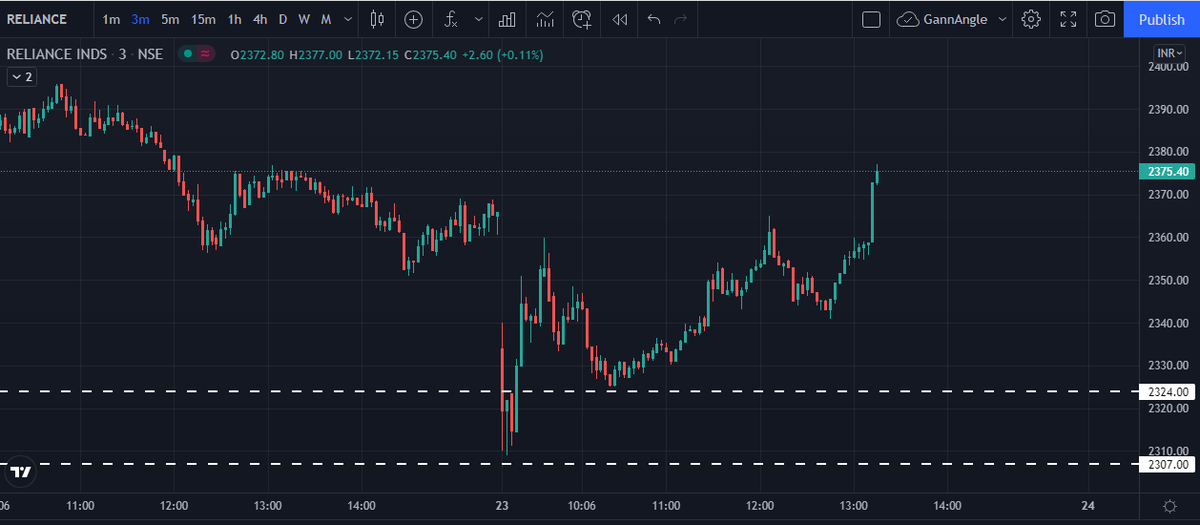The width and height of the screenshot is (1200, 525).
Task: Click the cloud save icon beside GannAngle
Action: coord(908,19)
